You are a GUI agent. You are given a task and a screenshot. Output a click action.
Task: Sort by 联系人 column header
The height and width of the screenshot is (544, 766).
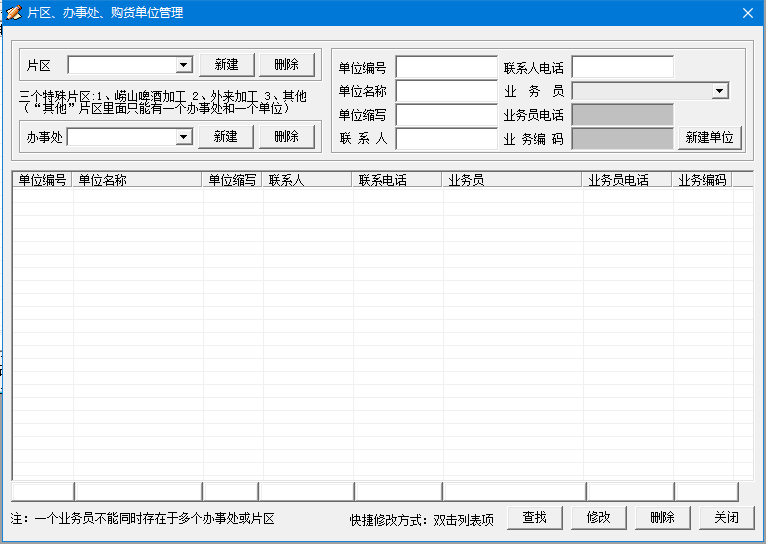click(307, 180)
